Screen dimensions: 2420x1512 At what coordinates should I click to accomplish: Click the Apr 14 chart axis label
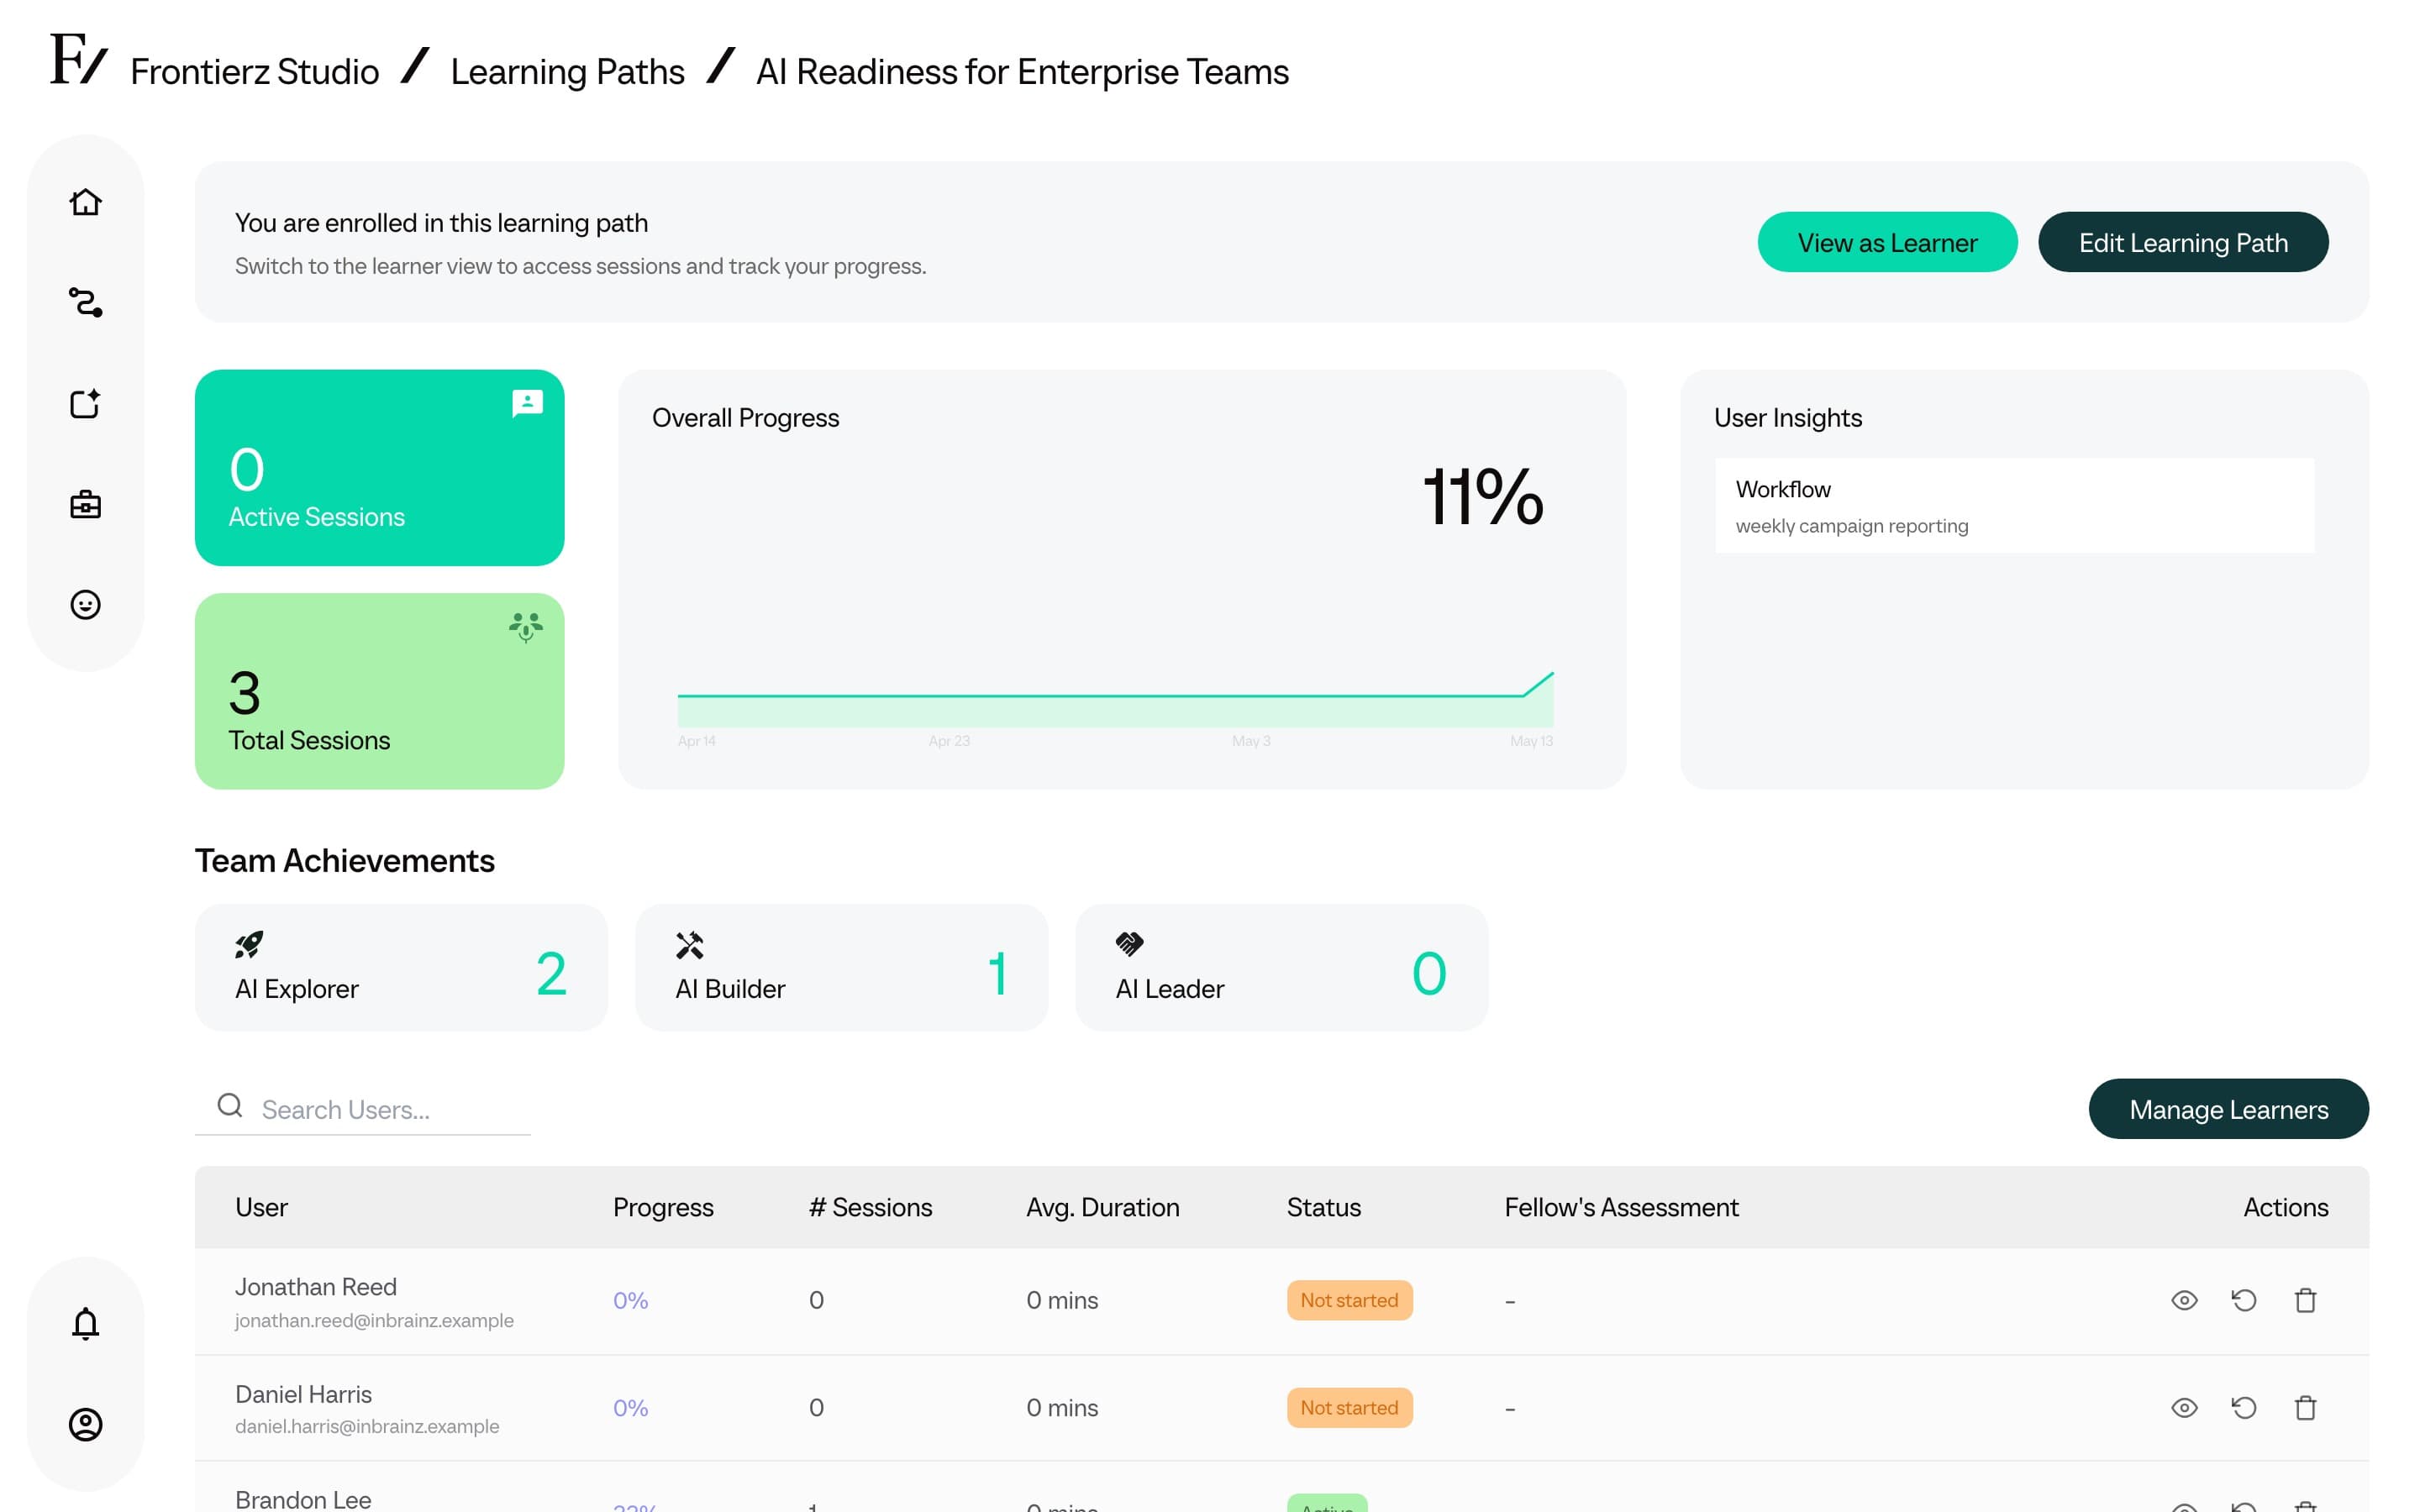click(696, 741)
